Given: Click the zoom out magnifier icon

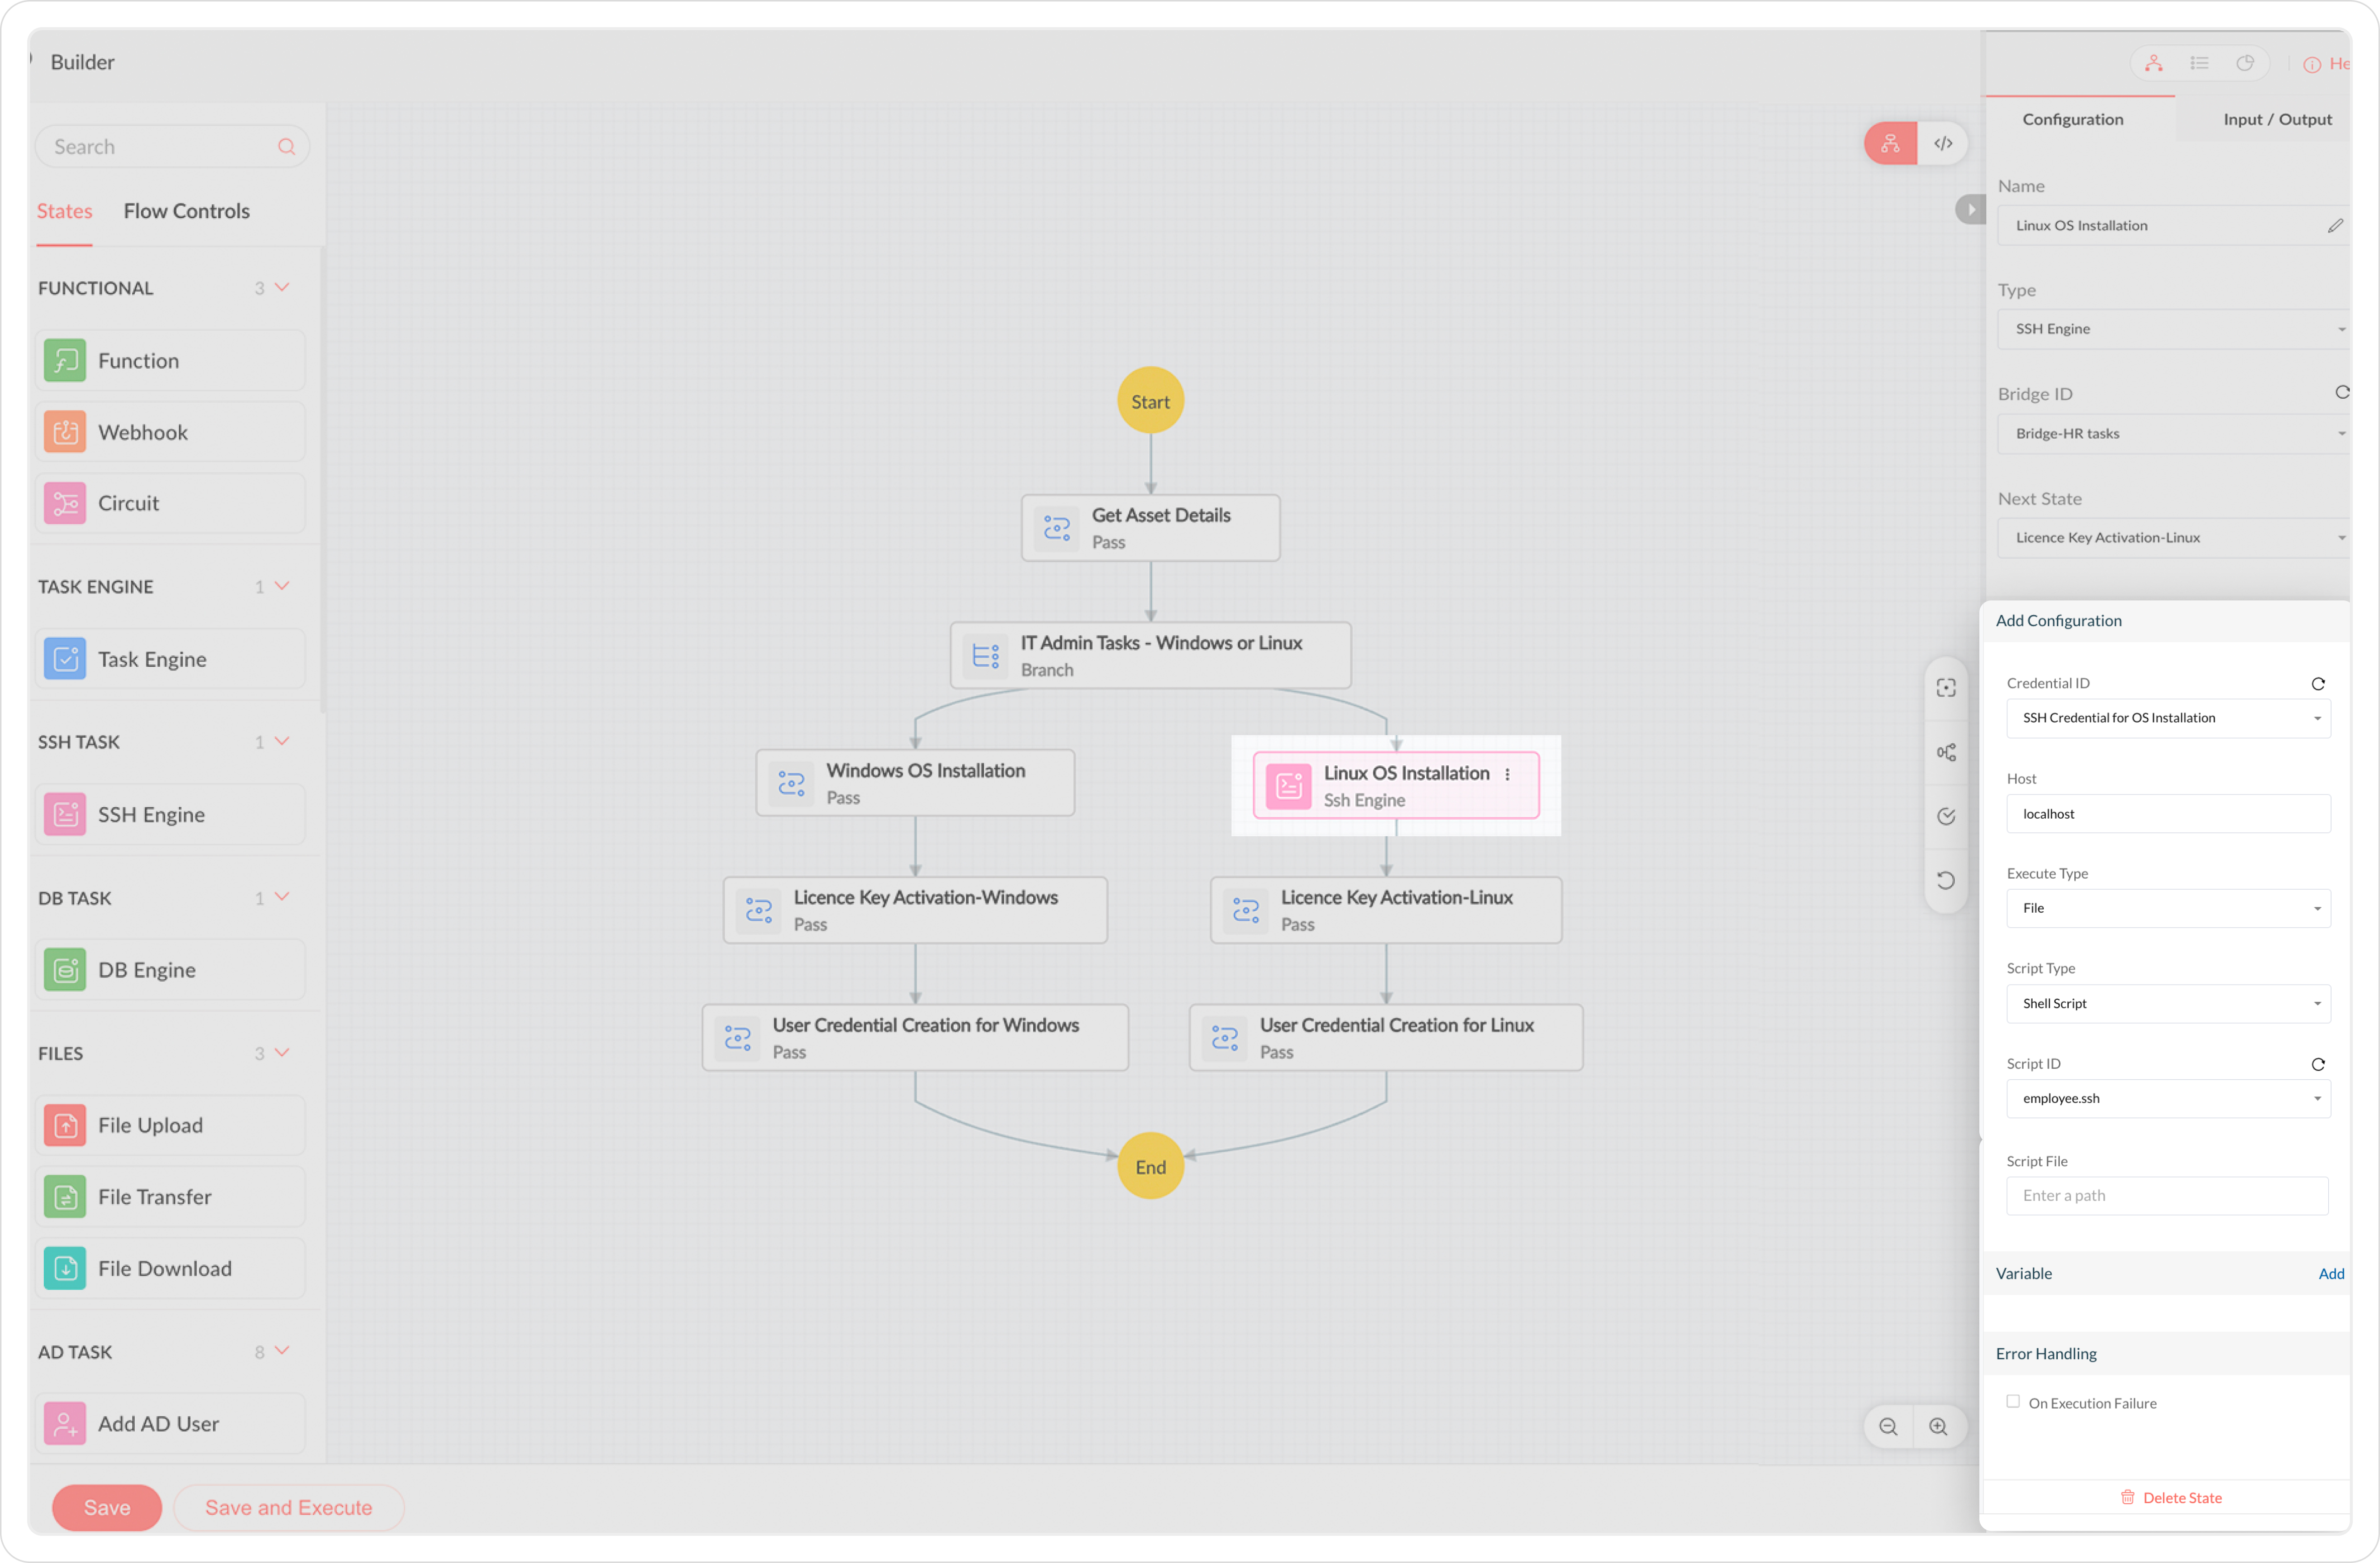Looking at the screenshot, I should 1888,1427.
